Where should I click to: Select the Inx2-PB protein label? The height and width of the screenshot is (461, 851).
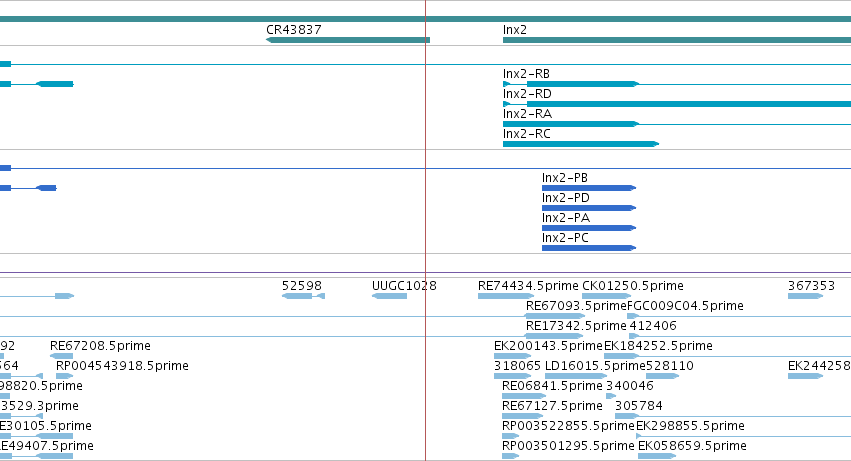(x=564, y=178)
